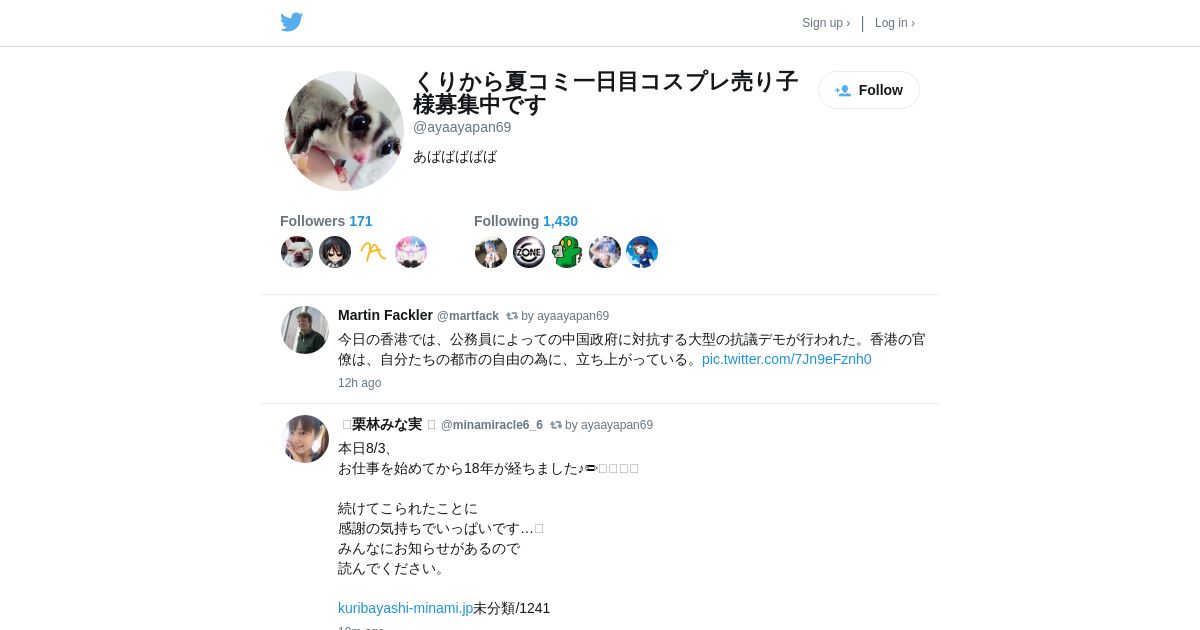Visit the kuribayashi-minami.jp link
The width and height of the screenshot is (1200, 630).
[405, 608]
